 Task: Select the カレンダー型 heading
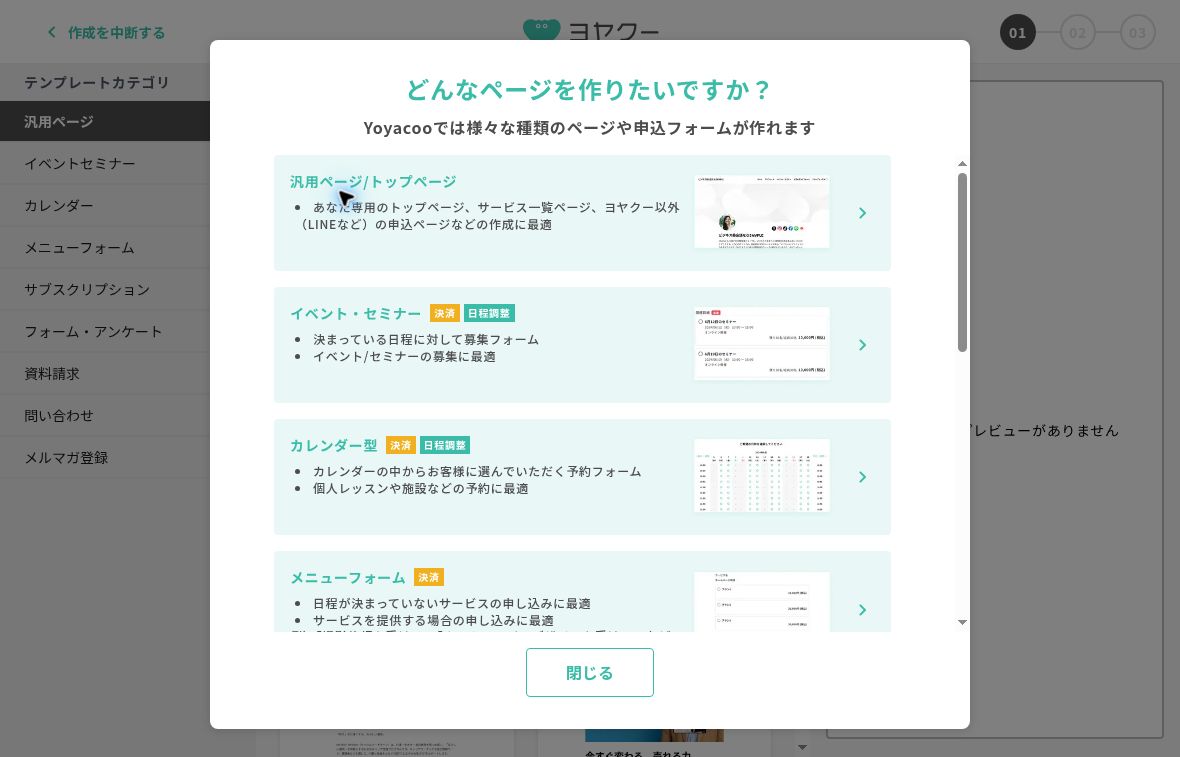tap(333, 445)
